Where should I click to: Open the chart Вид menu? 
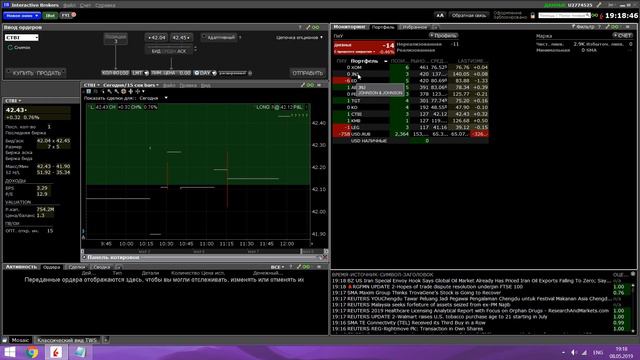[x=205, y=85]
